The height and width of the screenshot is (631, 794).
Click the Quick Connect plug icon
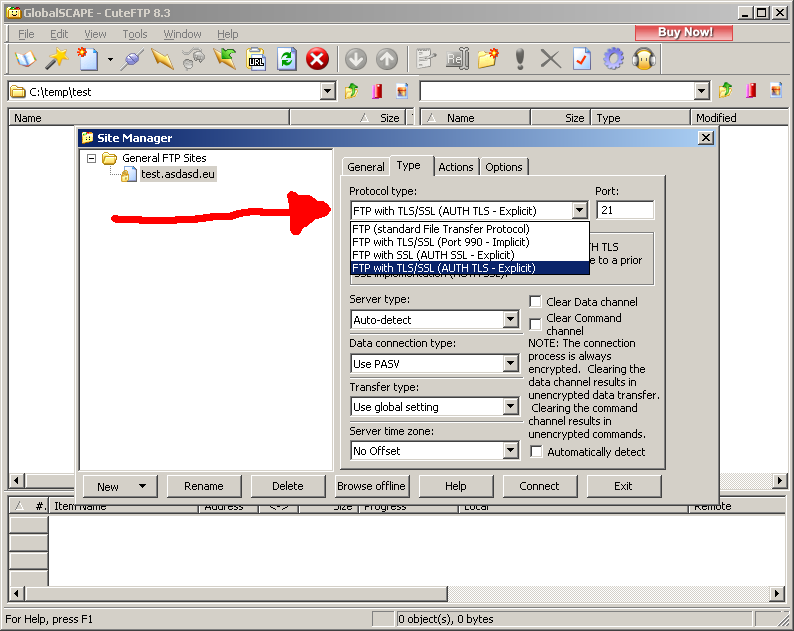pyautogui.click(x=132, y=59)
